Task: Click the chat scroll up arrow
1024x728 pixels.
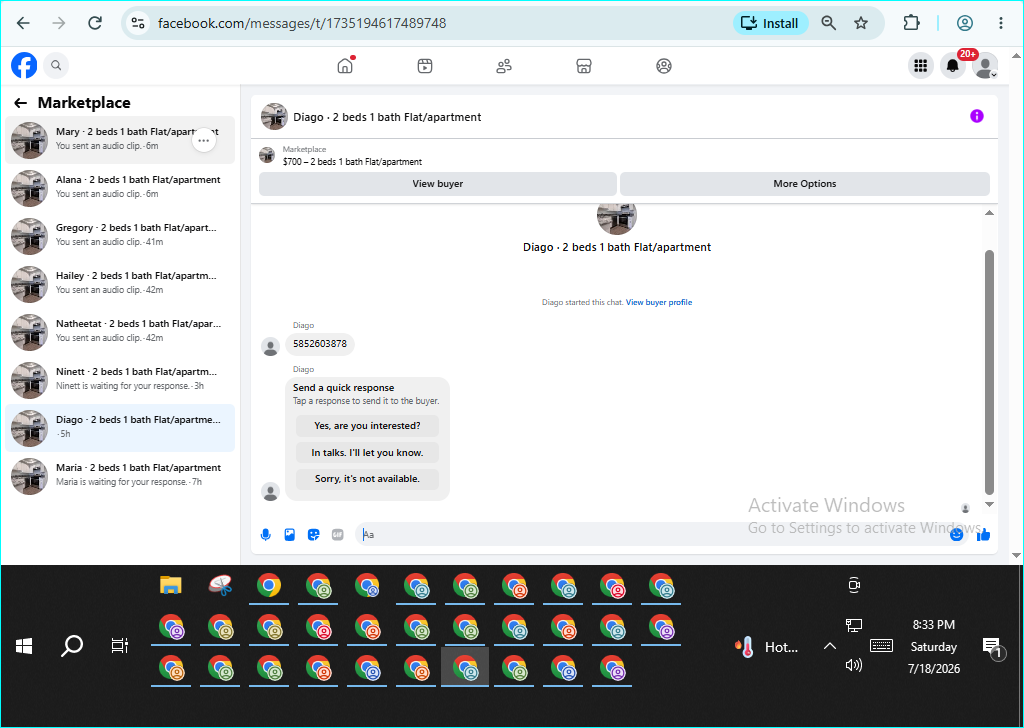Action: click(x=989, y=213)
